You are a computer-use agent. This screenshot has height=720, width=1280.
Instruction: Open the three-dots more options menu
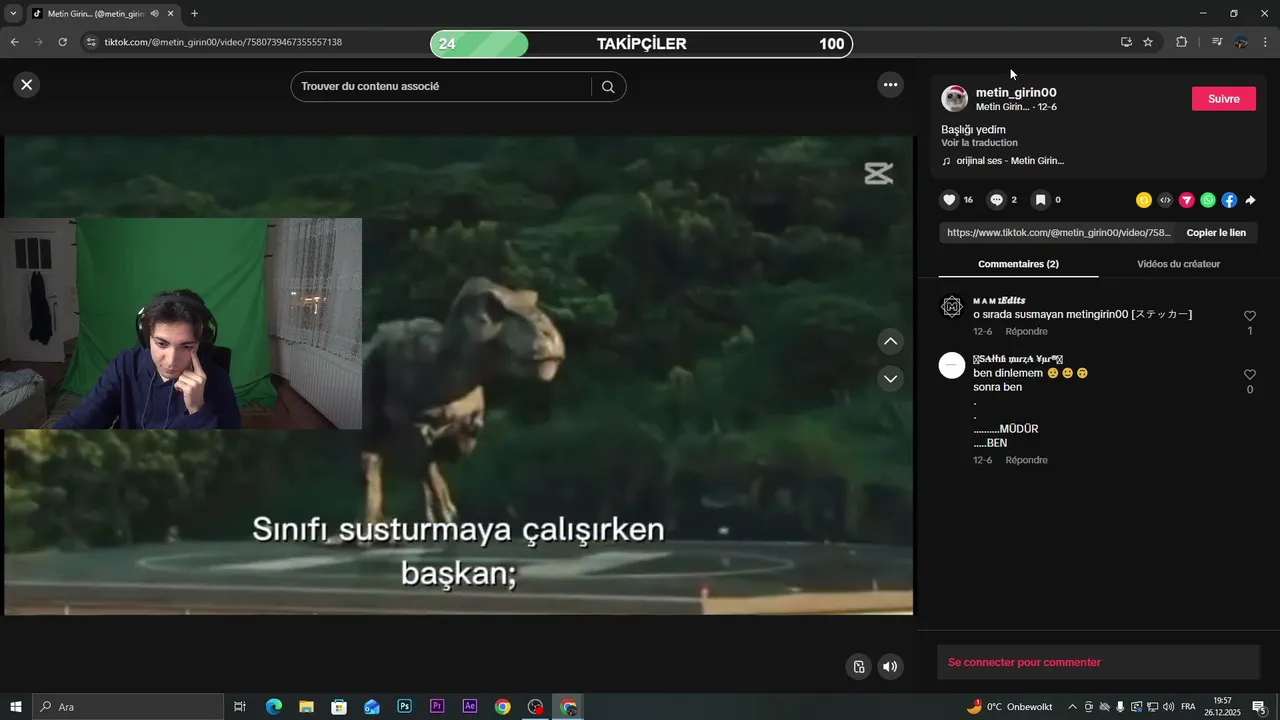tap(891, 85)
